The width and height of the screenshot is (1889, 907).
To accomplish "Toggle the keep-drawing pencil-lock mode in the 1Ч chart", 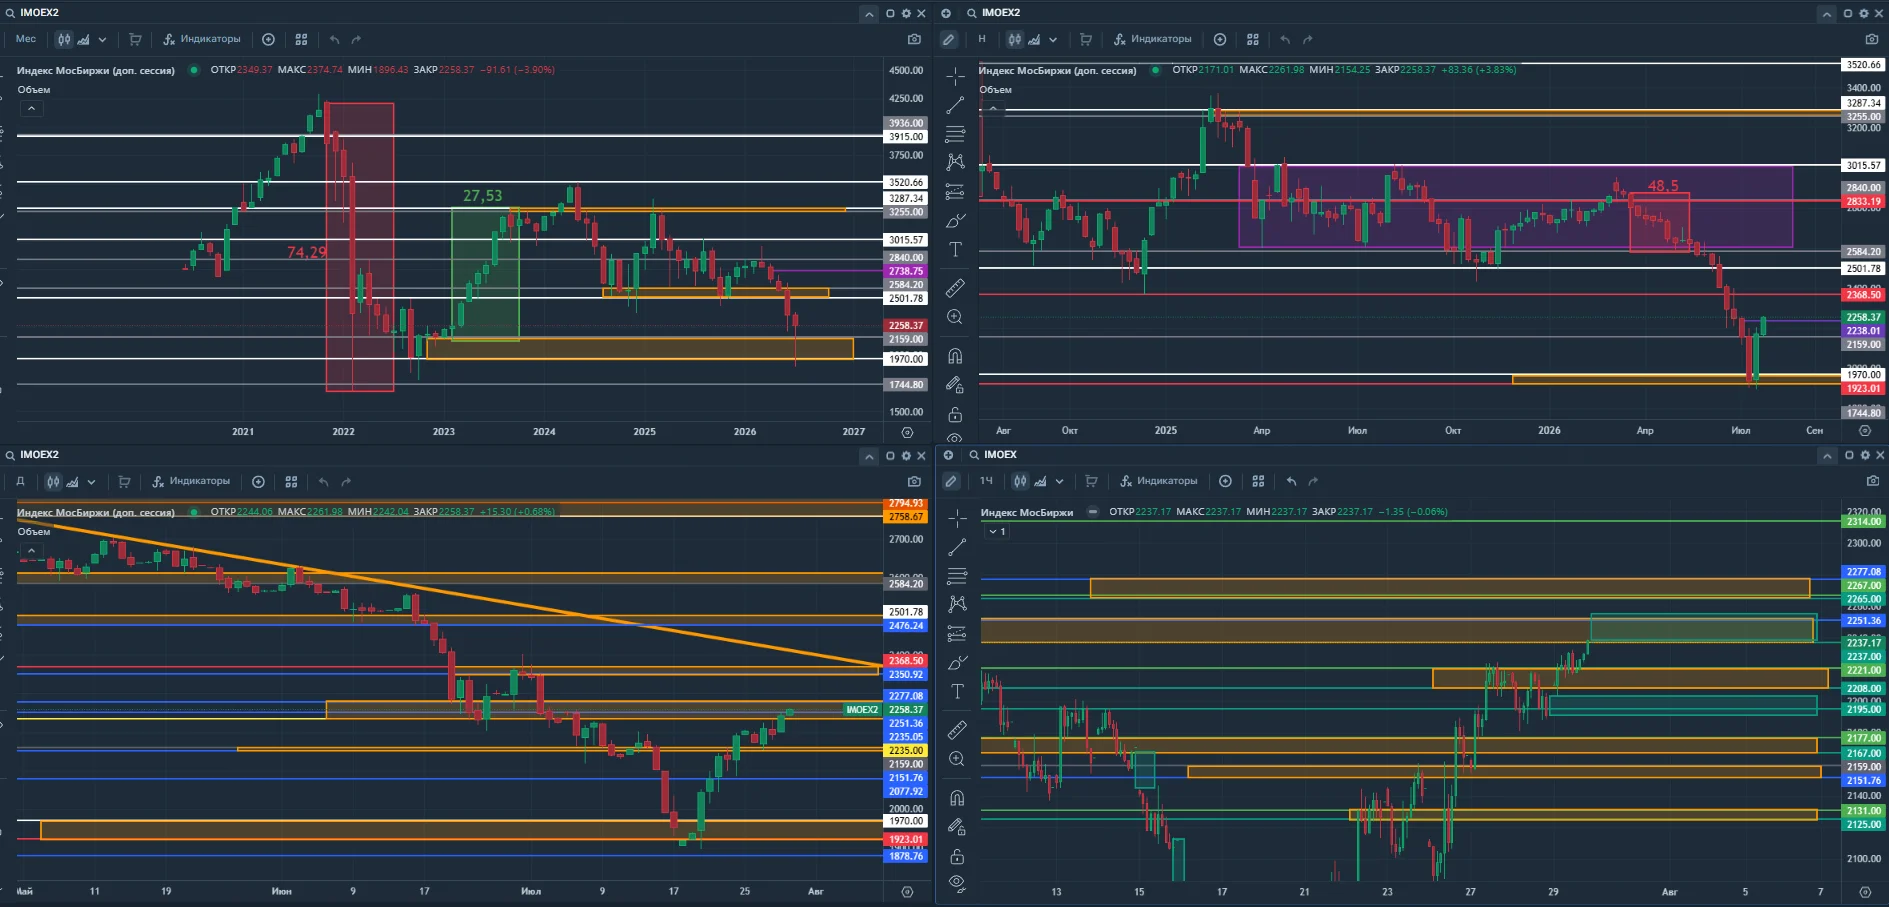I will click(x=957, y=827).
